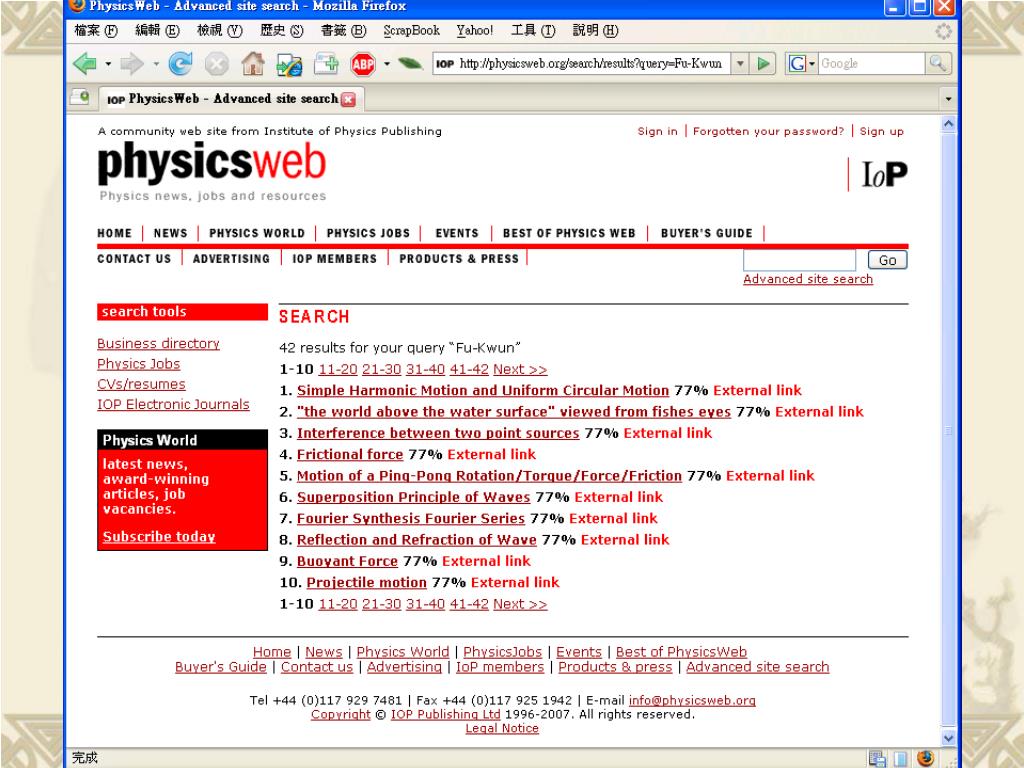This screenshot has height=768, width=1024.
Task: Click in the site search text field
Action: pyautogui.click(x=799, y=260)
